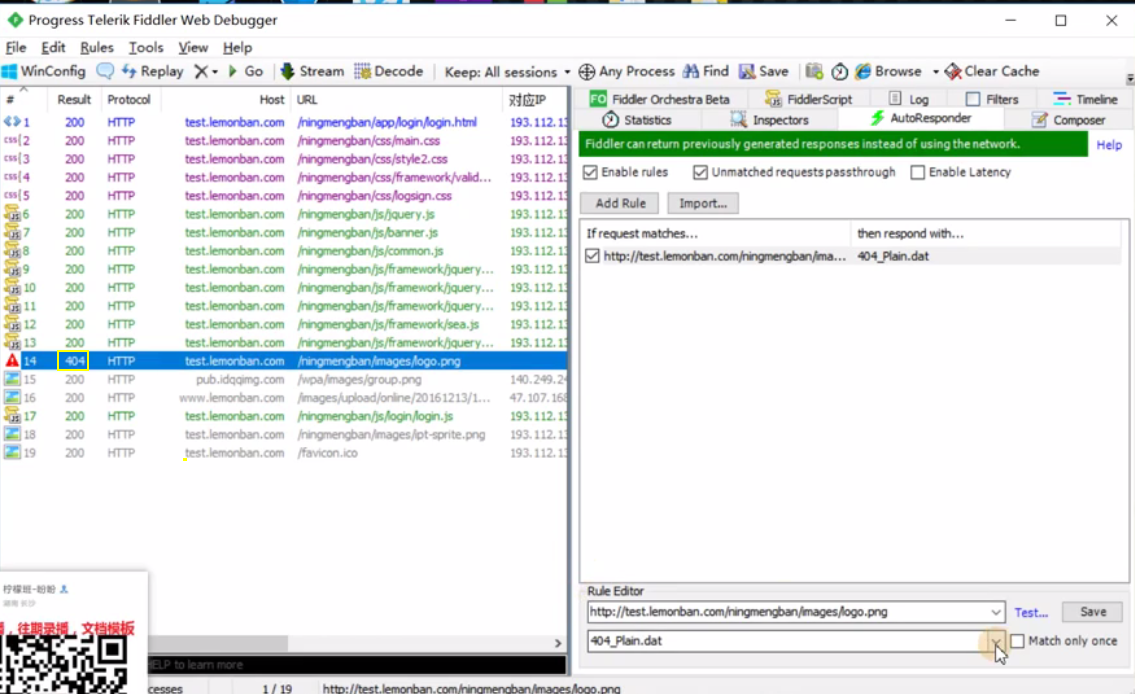Click Any Process target icon
The height and width of the screenshot is (694, 1135).
(x=587, y=71)
